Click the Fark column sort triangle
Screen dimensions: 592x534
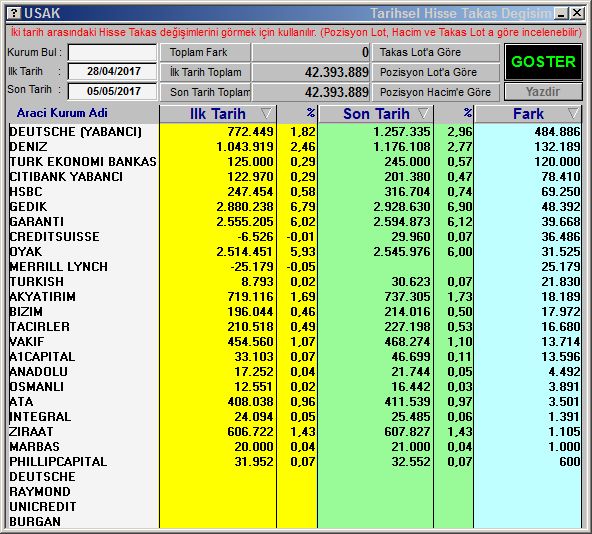click(573, 113)
